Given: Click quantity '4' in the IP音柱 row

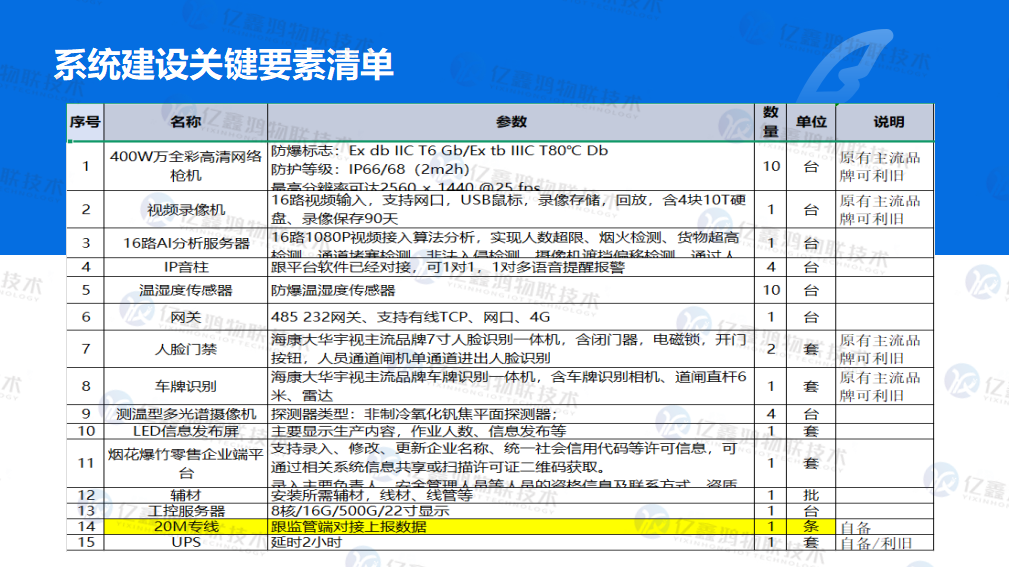Looking at the screenshot, I should tap(771, 267).
